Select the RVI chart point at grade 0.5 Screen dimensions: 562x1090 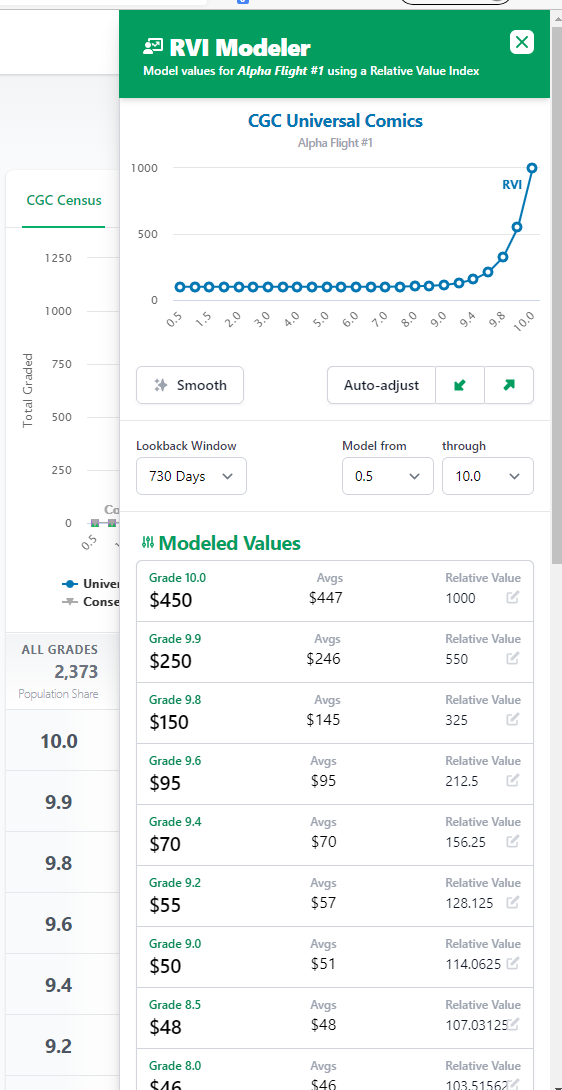[x=180, y=286]
